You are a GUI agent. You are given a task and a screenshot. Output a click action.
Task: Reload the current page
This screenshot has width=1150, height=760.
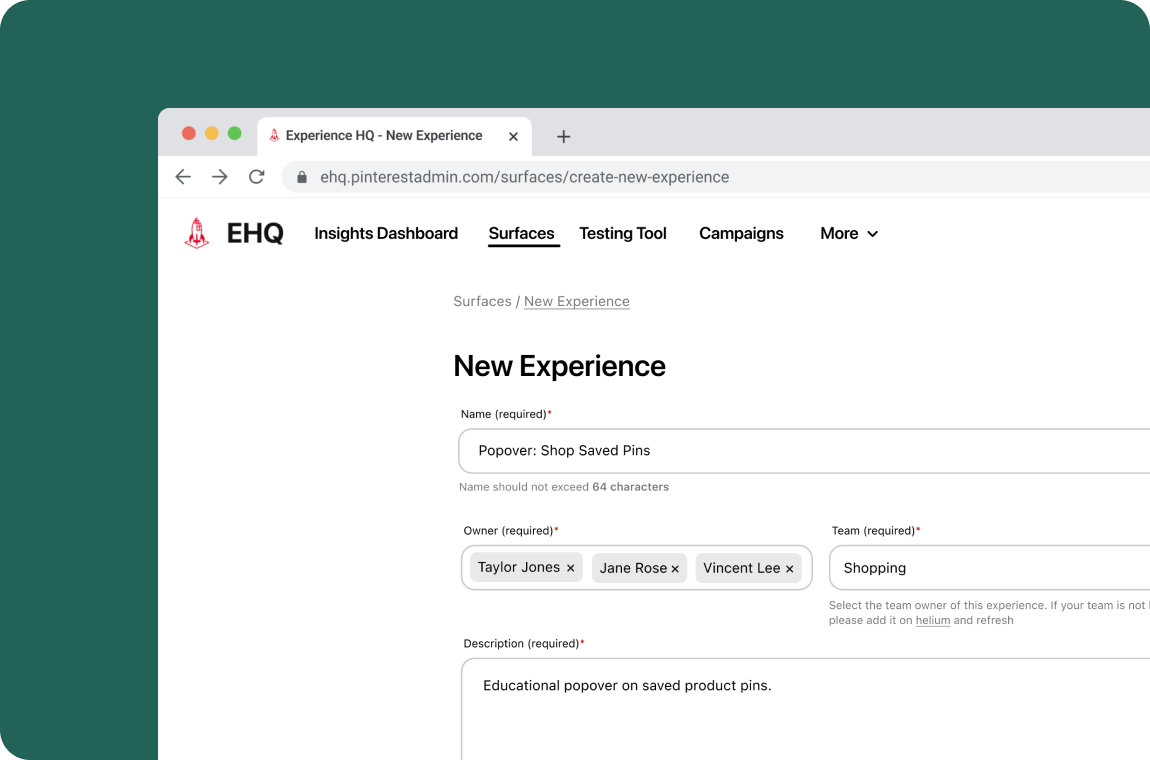(256, 176)
